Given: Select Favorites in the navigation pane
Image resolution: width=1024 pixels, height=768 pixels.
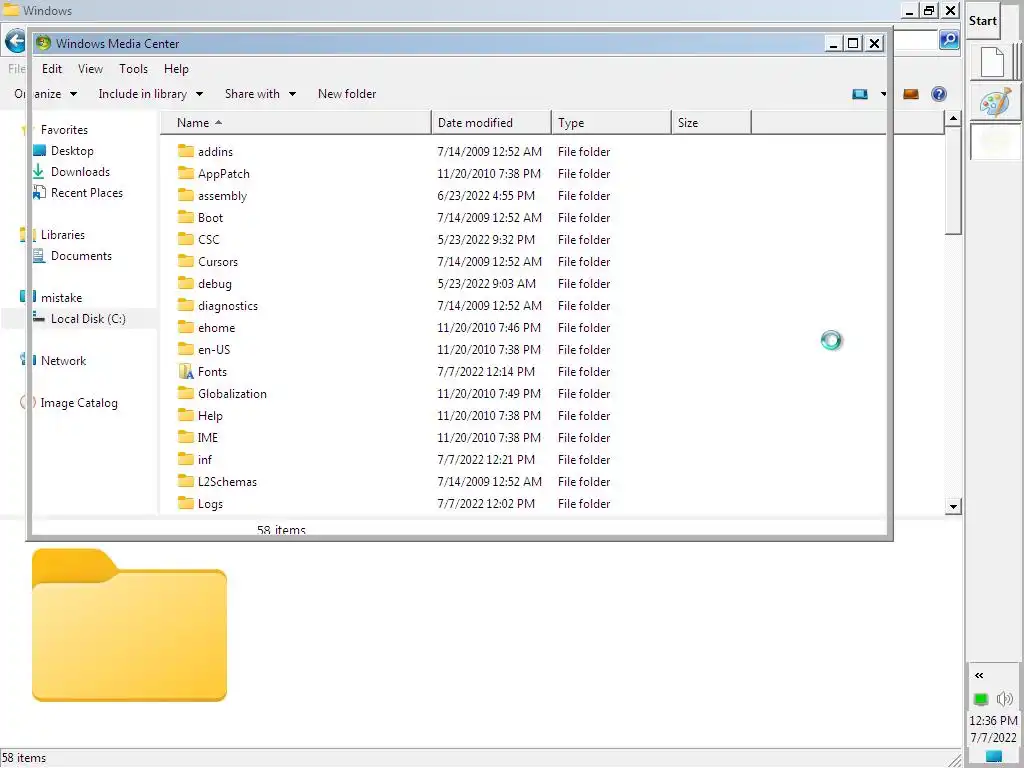Looking at the screenshot, I should tap(64, 129).
